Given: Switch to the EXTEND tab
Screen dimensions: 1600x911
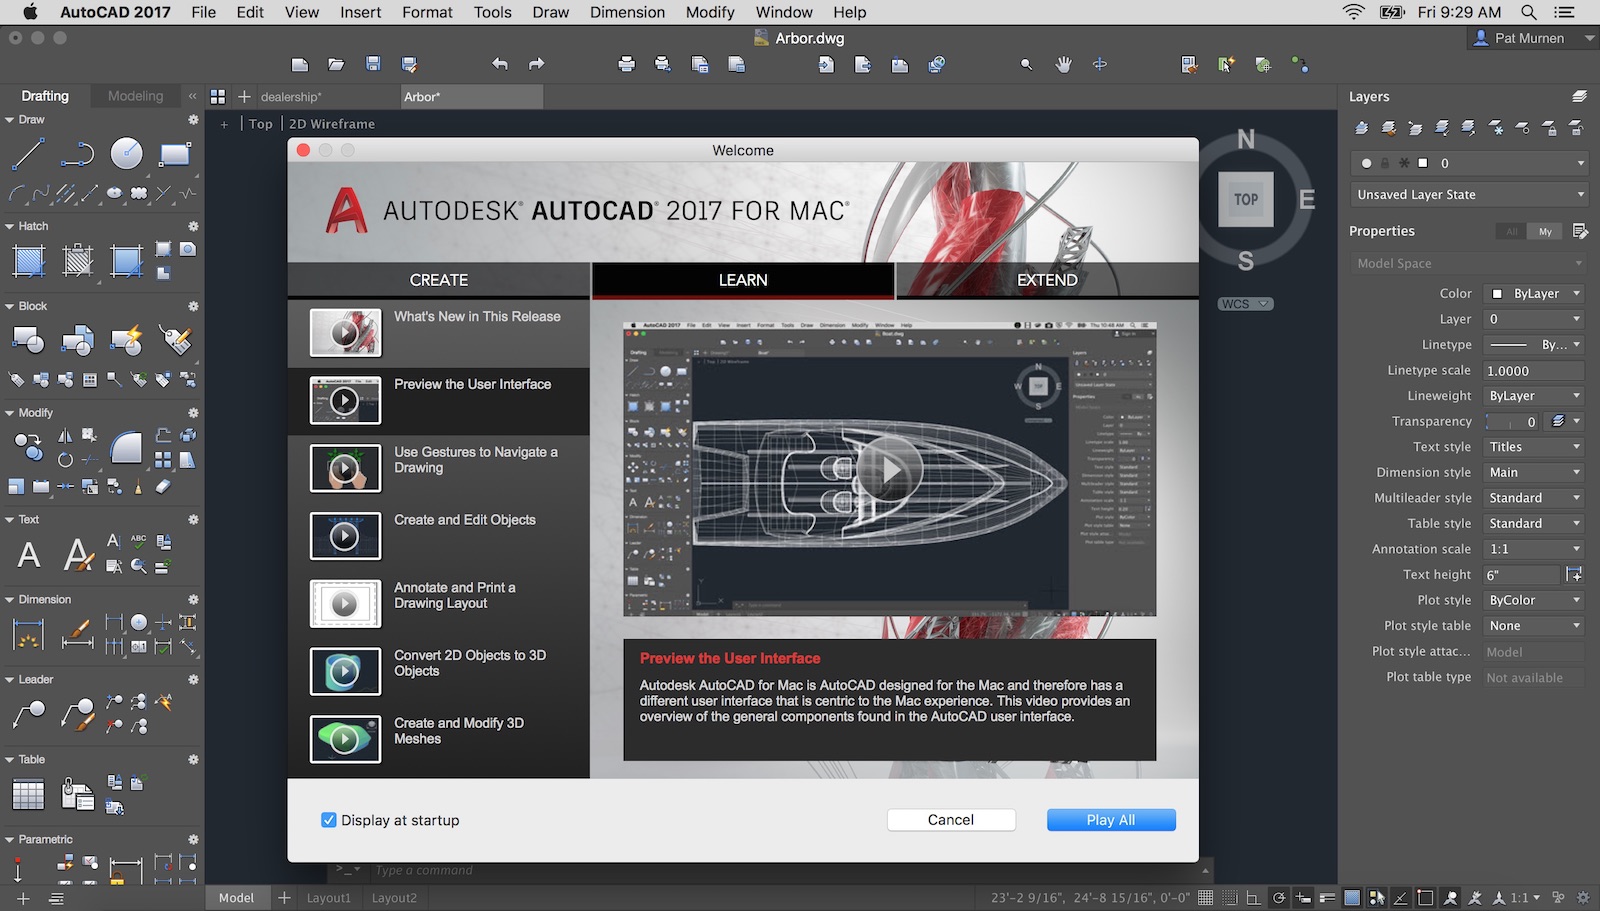Looking at the screenshot, I should click(x=1047, y=280).
